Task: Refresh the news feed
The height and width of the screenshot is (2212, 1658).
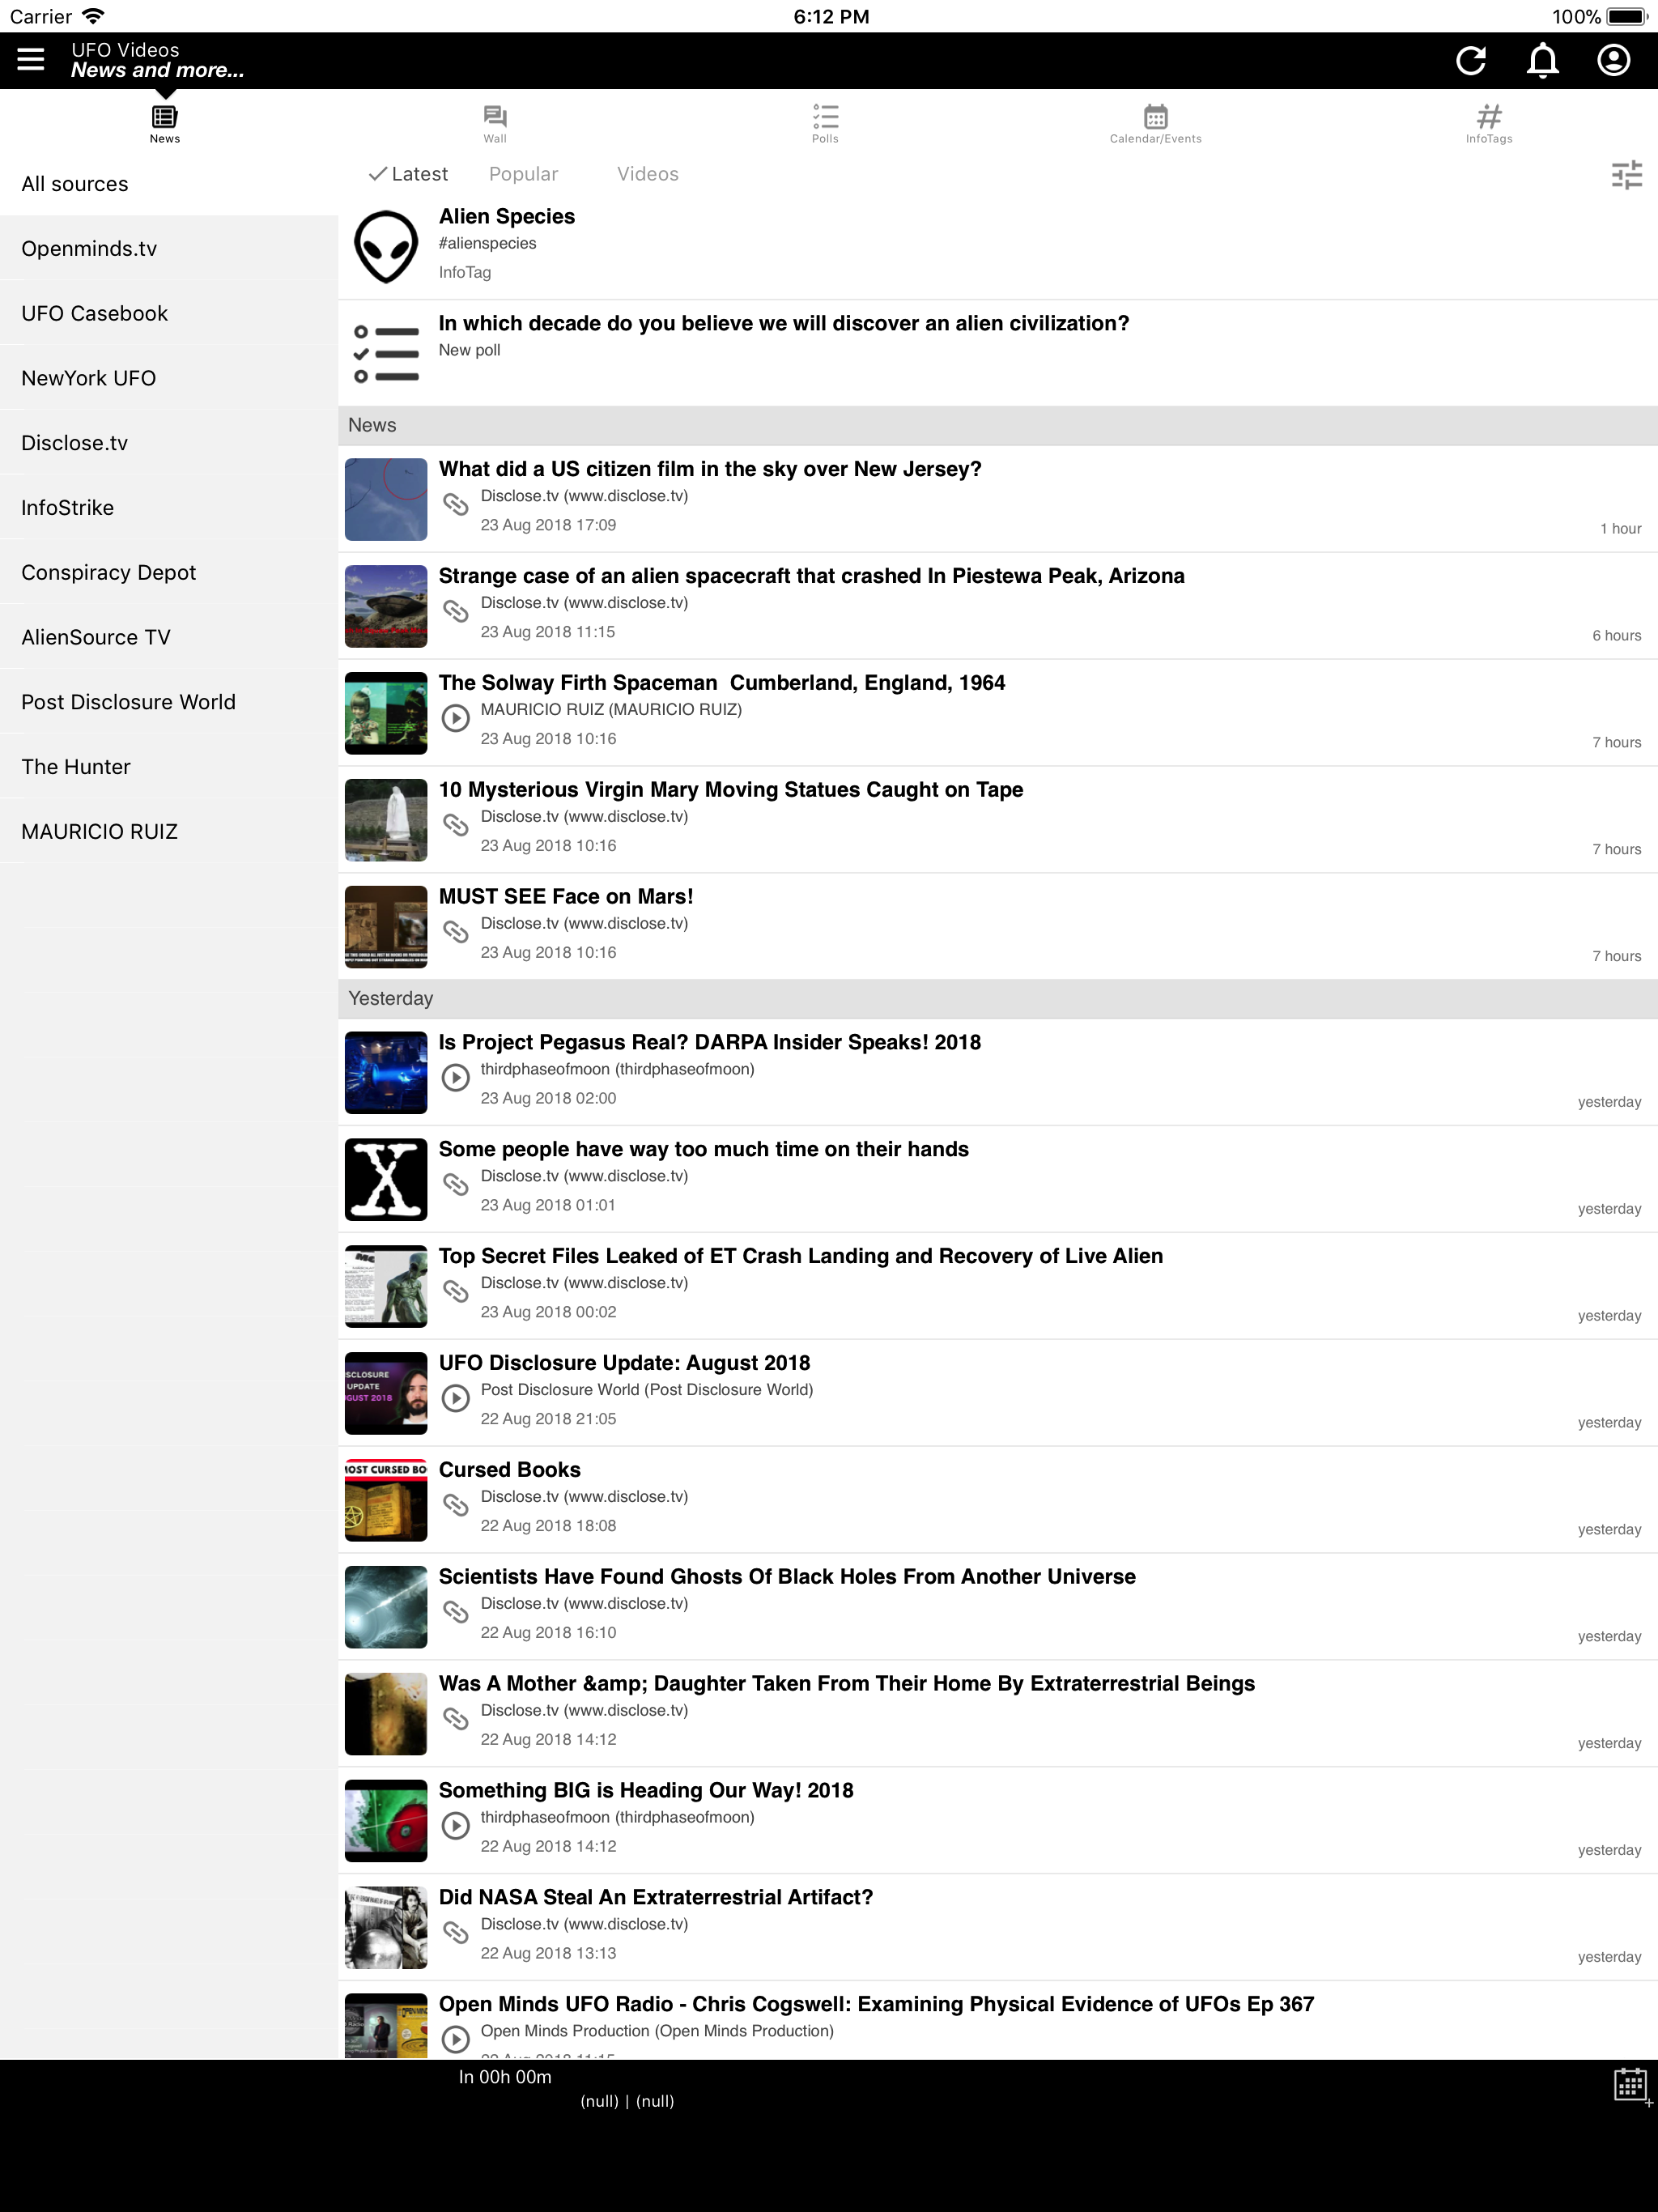Action: (1470, 60)
